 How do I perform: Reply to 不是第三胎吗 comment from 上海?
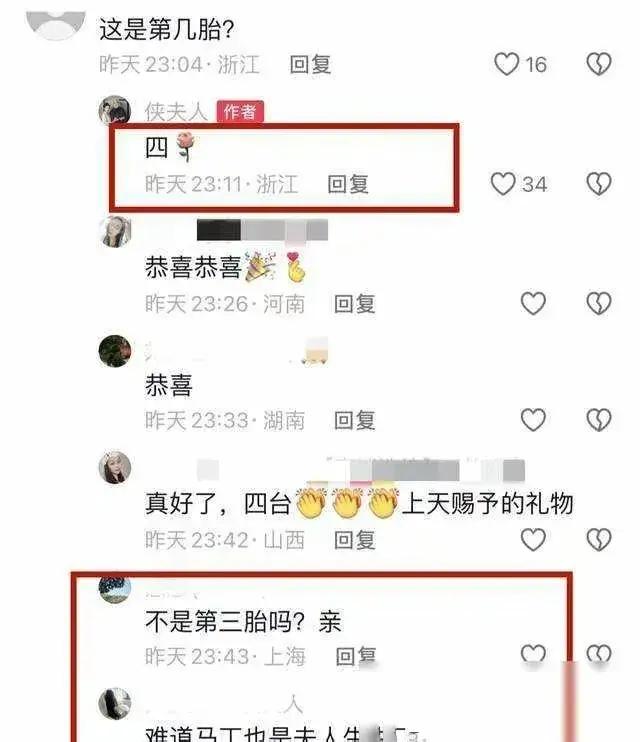coord(356,656)
